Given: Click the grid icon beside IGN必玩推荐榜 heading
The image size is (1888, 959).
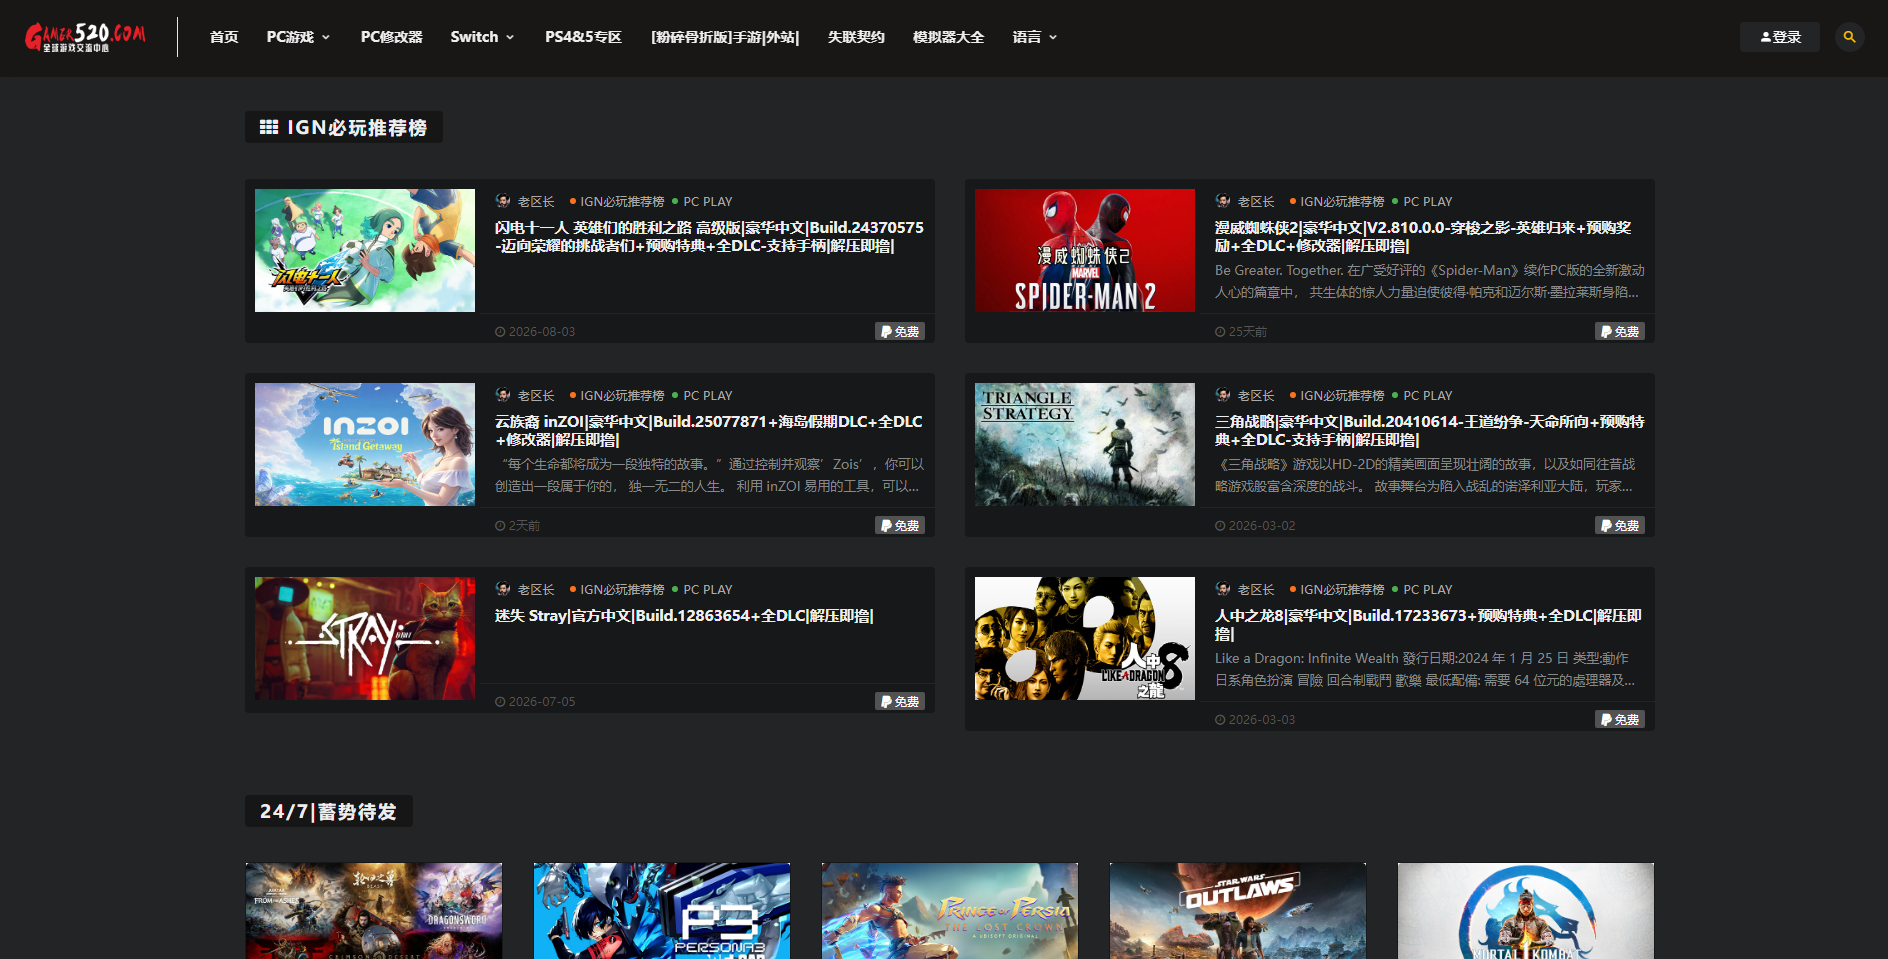Looking at the screenshot, I should tap(269, 127).
